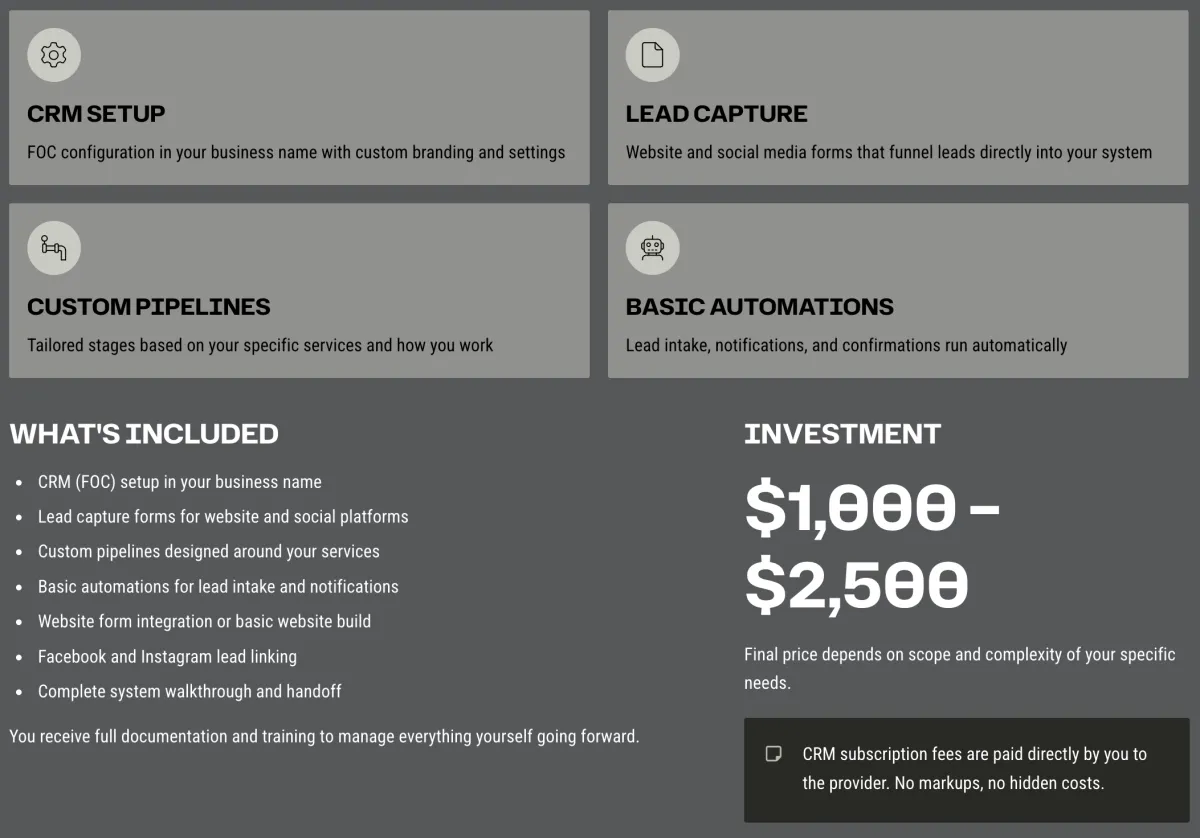Click 'Basic automations for lead intake' bullet
Image resolution: width=1200 pixels, height=838 pixels.
pyautogui.click(x=218, y=587)
